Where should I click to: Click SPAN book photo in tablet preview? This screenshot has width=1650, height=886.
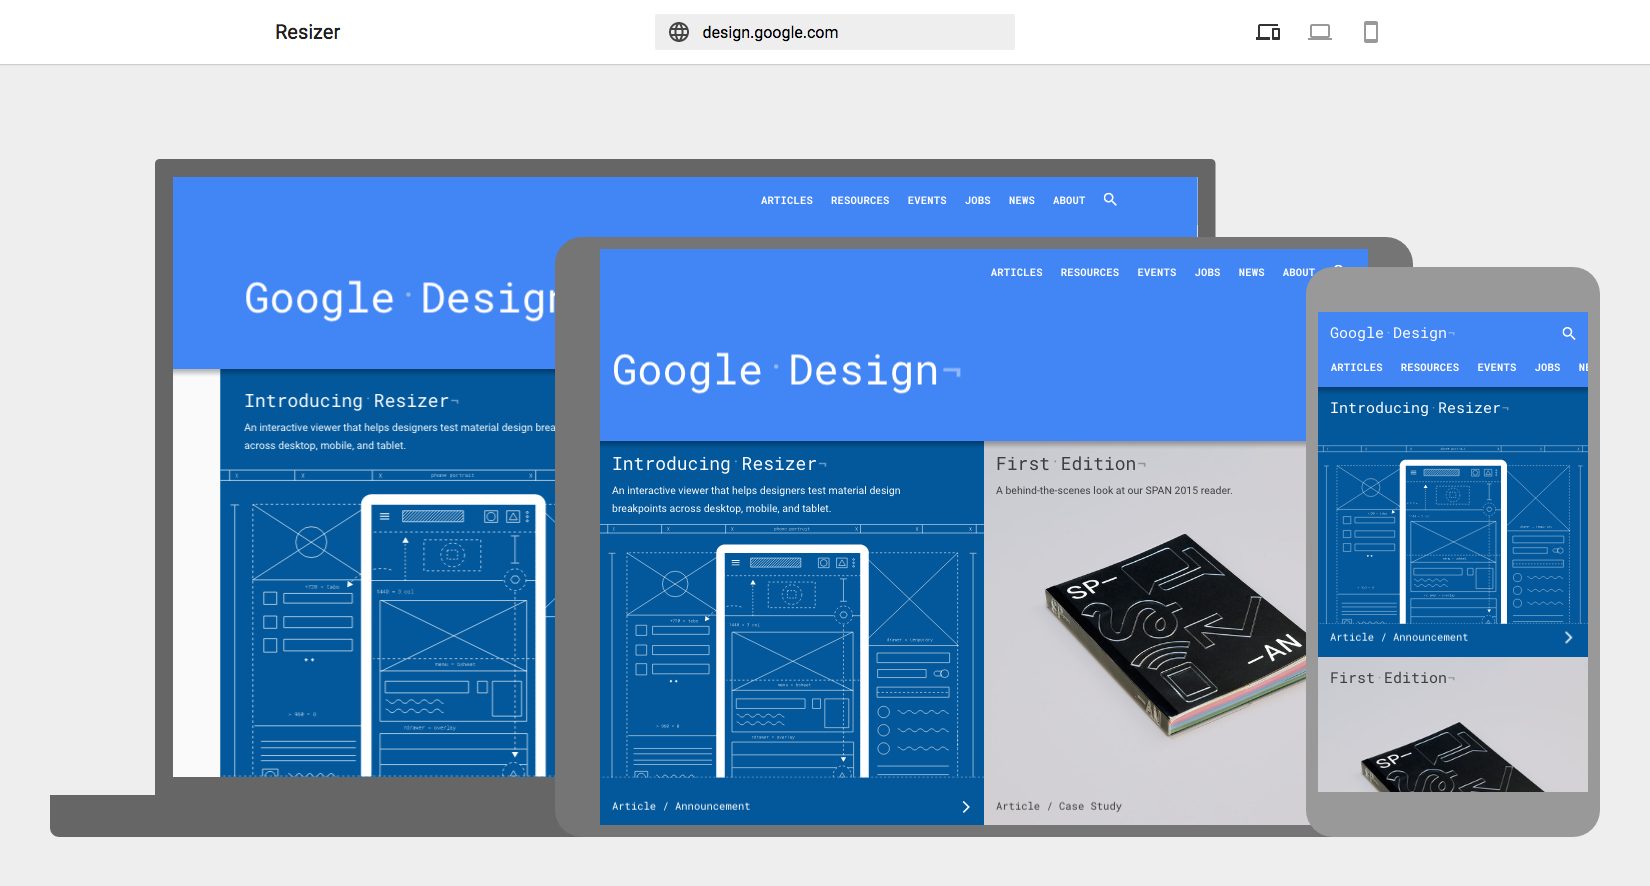tap(1175, 636)
